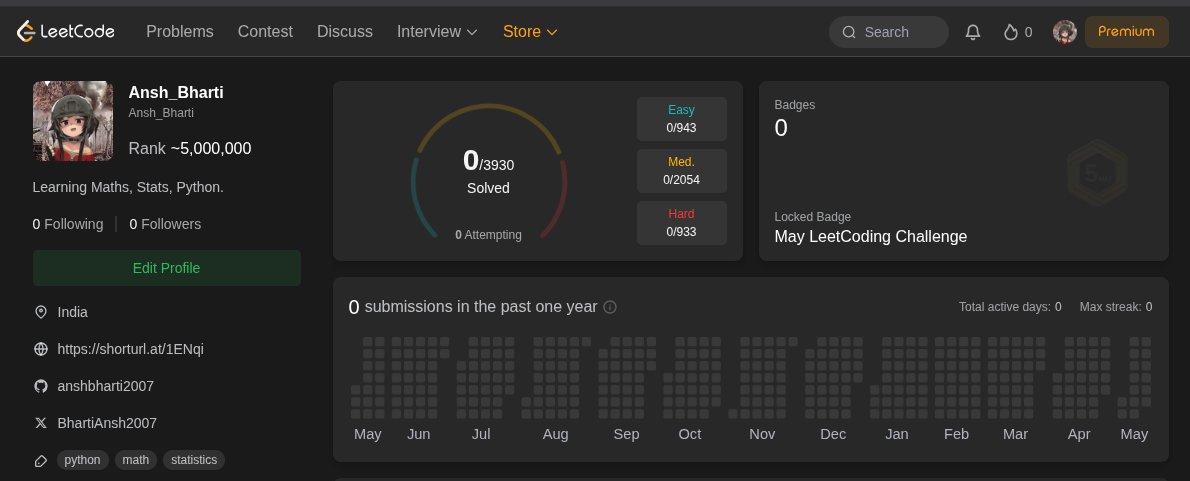Click the streak flame icon
This screenshot has width=1190, height=481.
pyautogui.click(x=1011, y=32)
